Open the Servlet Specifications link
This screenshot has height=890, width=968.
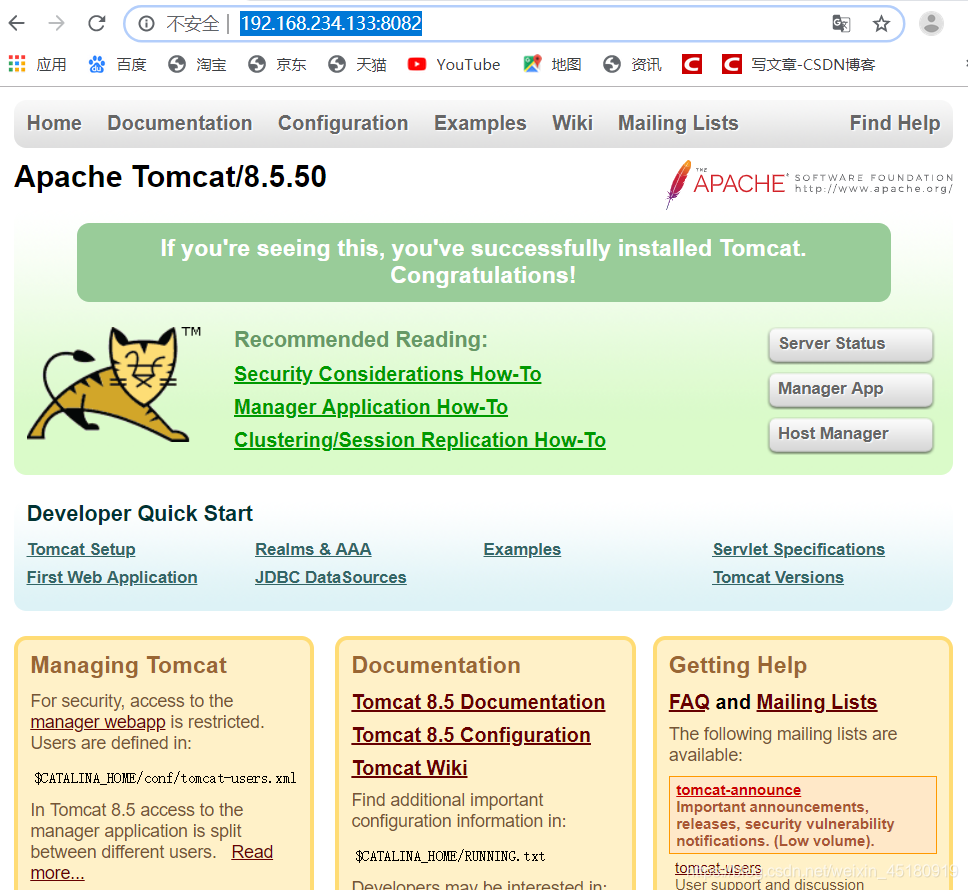799,549
